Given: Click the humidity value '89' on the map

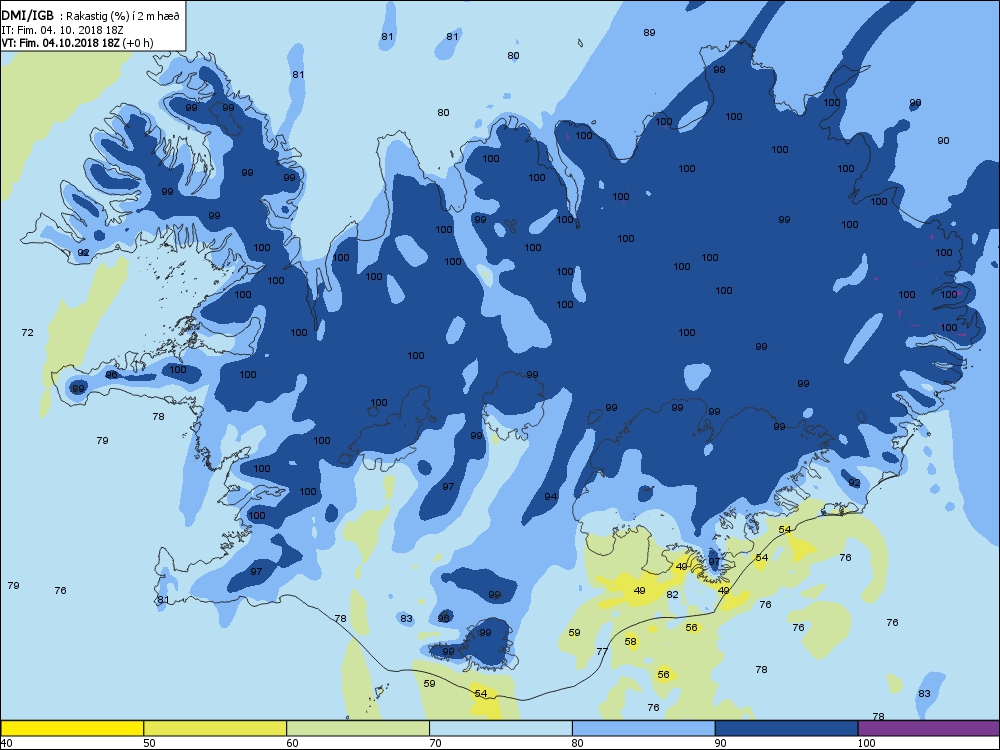Looking at the screenshot, I should (649, 33).
